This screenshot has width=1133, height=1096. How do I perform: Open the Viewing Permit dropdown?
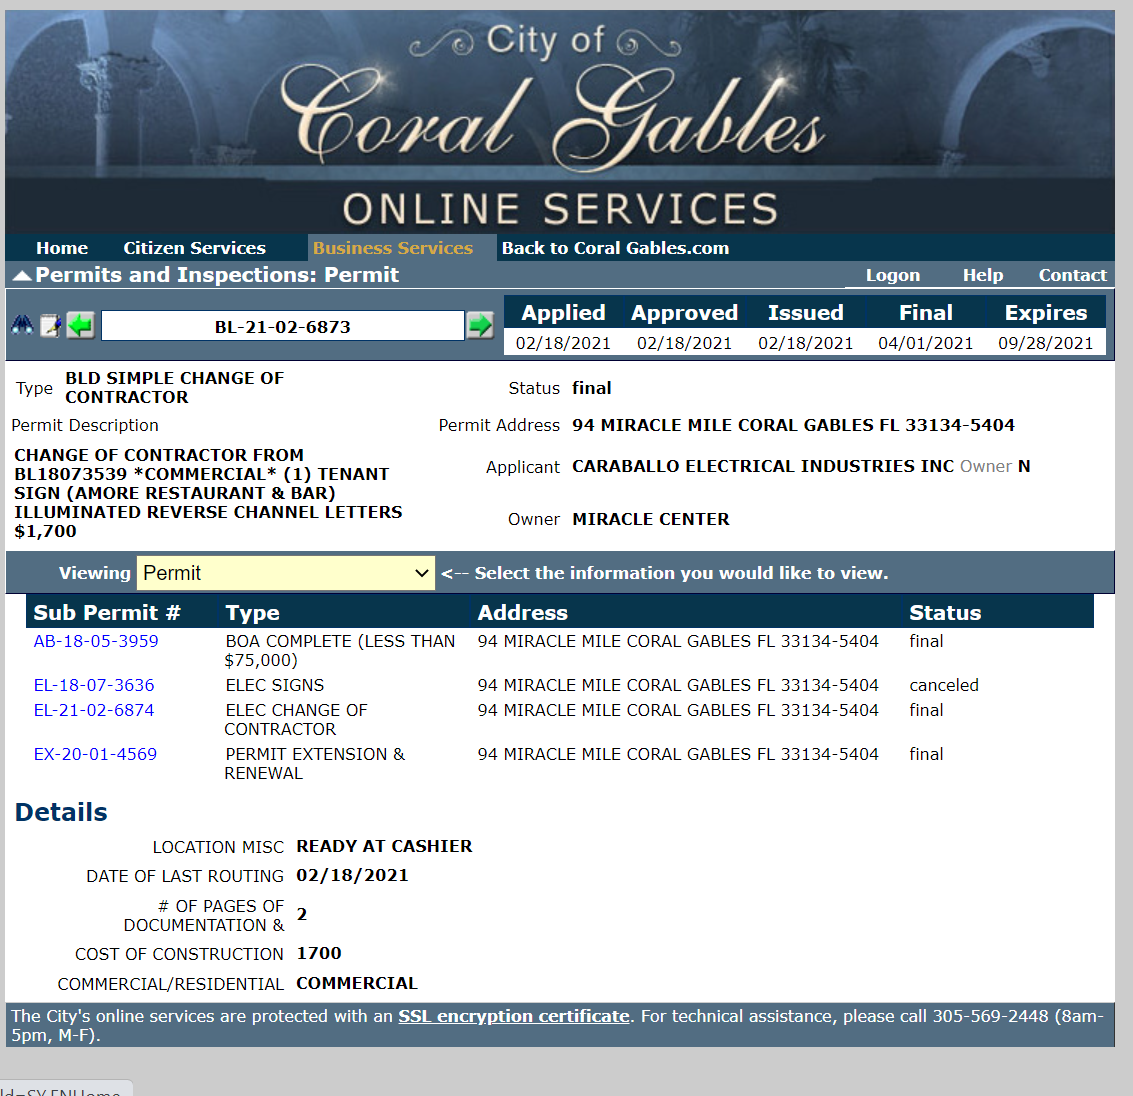[285, 573]
